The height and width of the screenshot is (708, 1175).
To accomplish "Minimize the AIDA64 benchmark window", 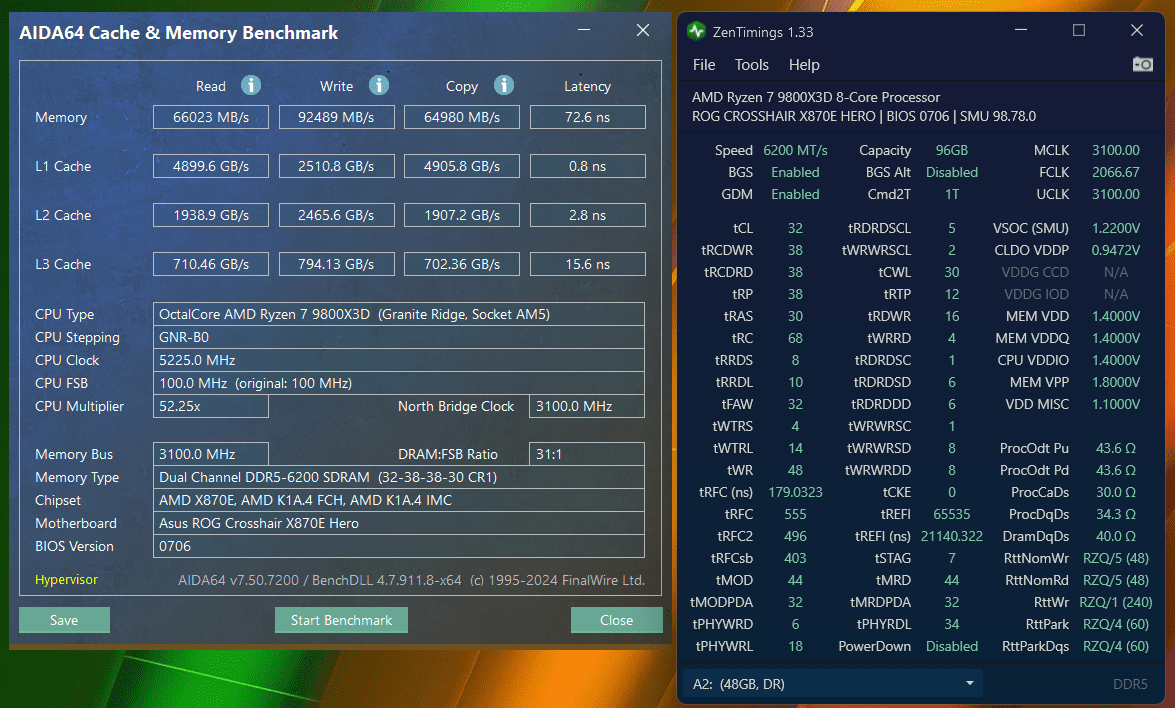I will 585,30.
